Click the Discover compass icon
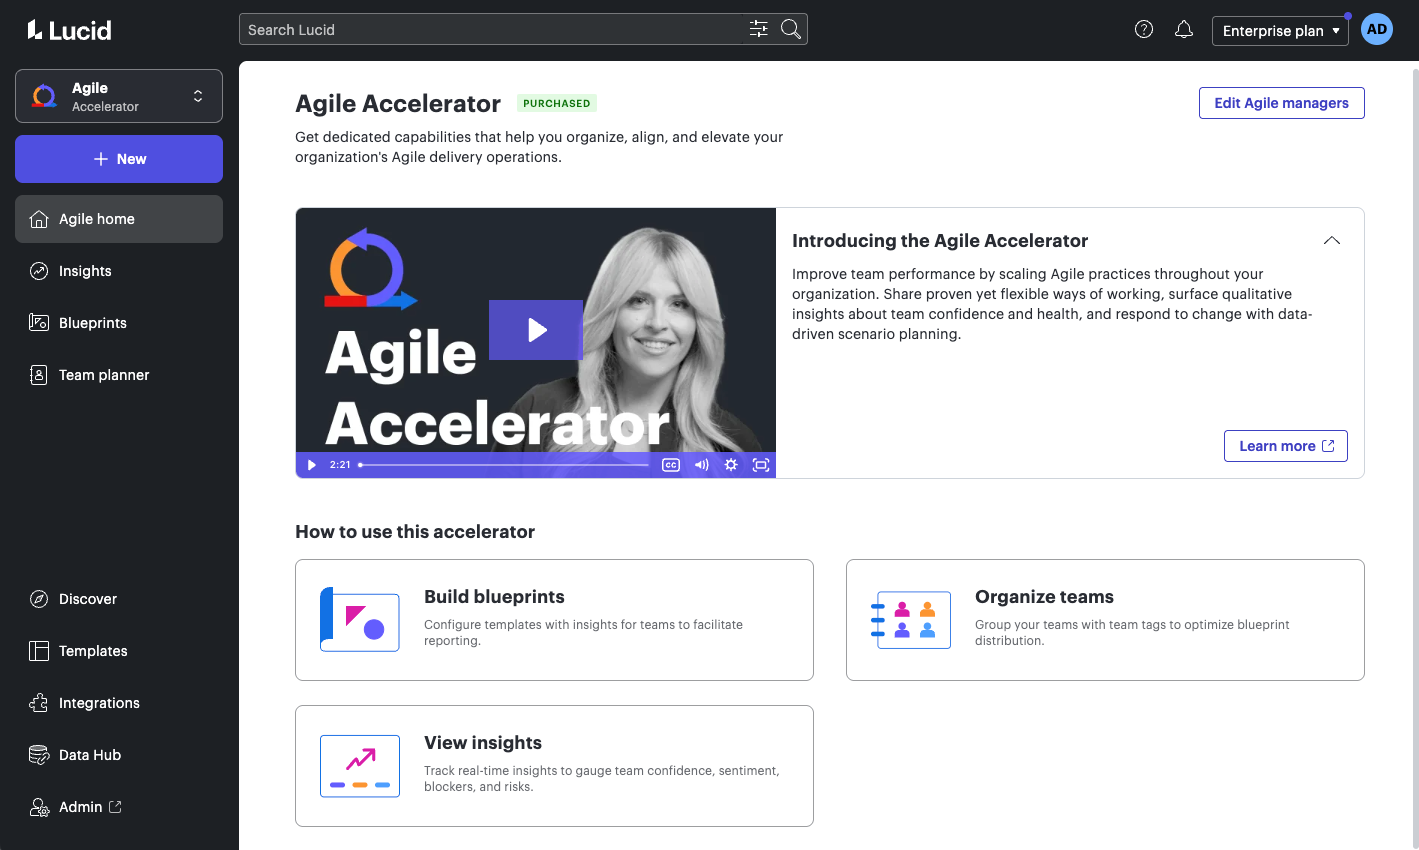 pyautogui.click(x=39, y=599)
